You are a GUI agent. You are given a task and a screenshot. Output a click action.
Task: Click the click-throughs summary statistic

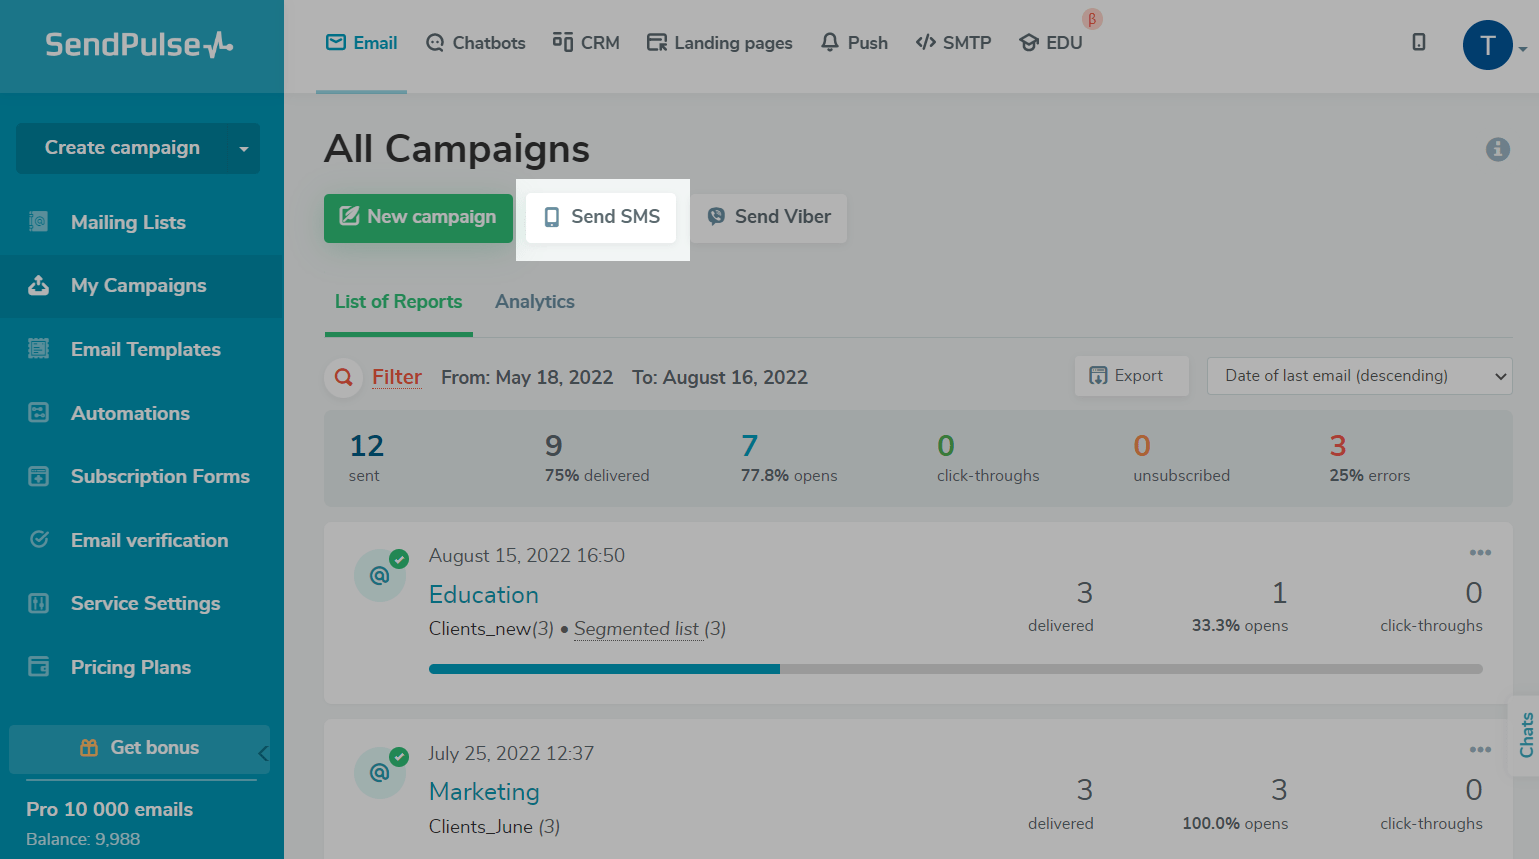point(988,457)
